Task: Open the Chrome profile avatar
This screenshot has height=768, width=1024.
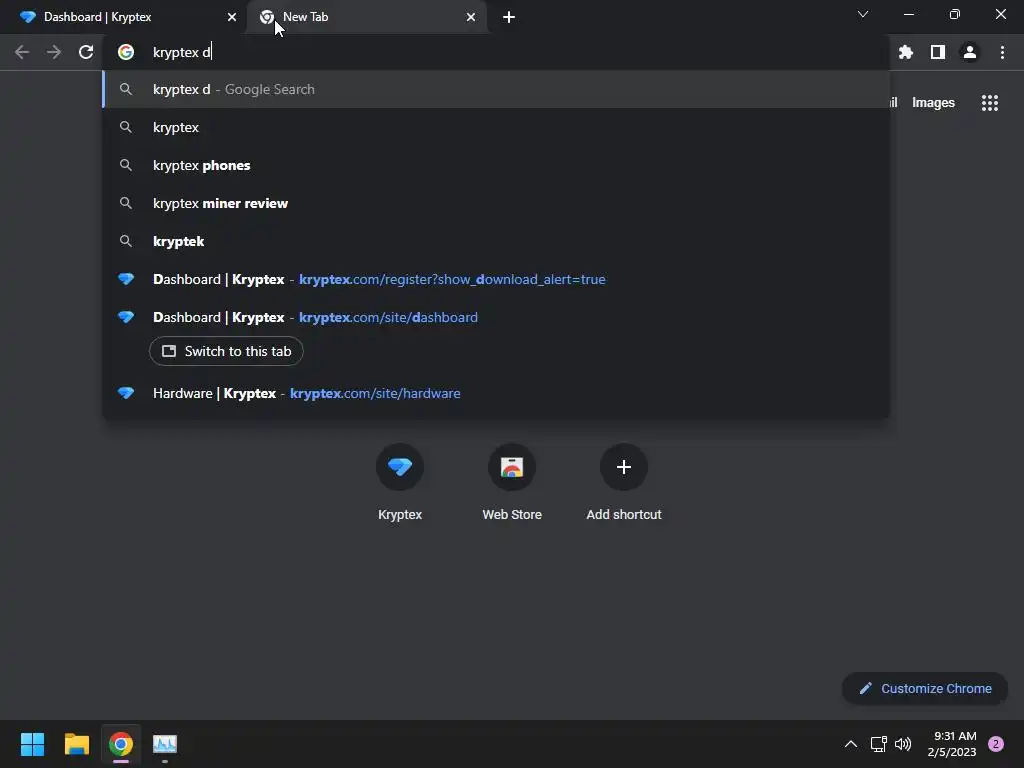Action: coord(970,52)
